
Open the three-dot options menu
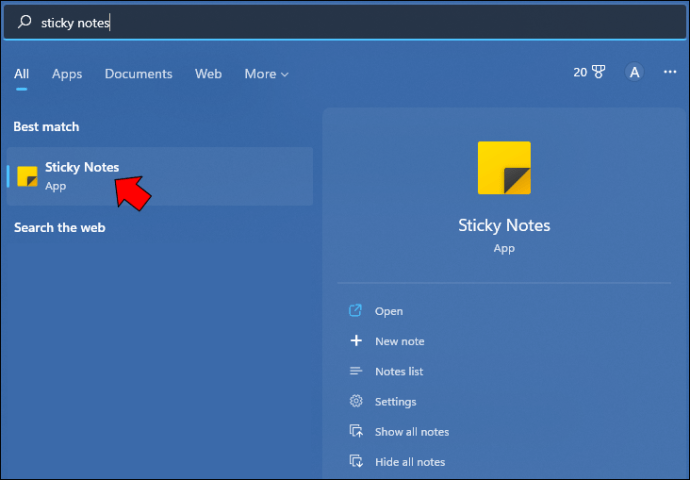670,72
